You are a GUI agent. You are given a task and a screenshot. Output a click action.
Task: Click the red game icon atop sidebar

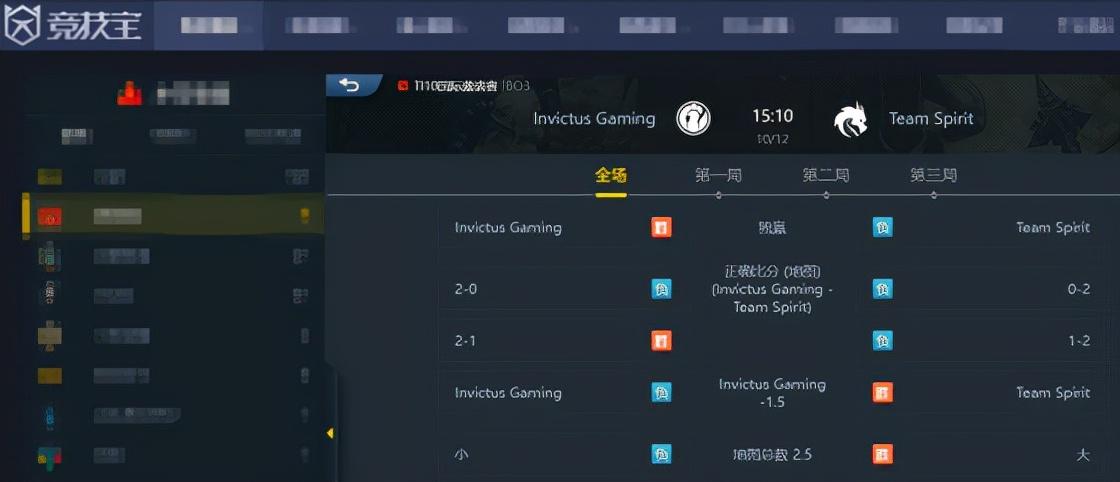pos(130,94)
